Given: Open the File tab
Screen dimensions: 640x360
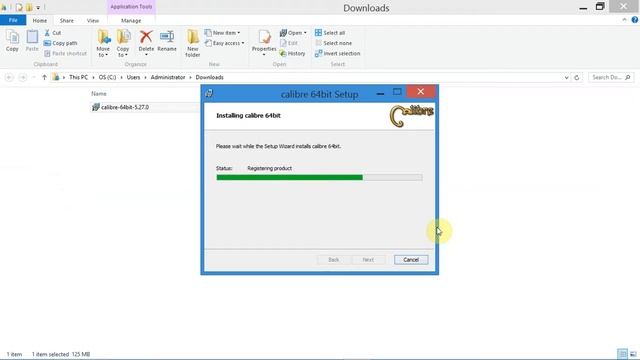Looking at the screenshot, I should (x=13, y=20).
